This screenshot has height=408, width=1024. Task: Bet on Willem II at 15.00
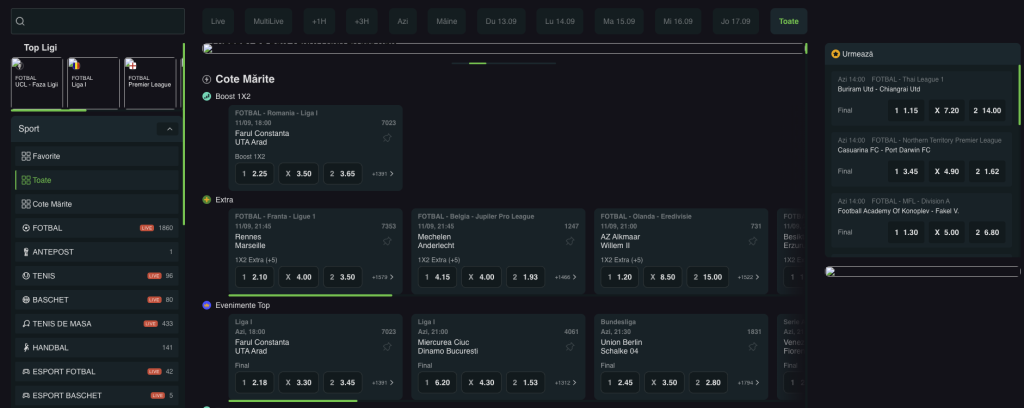708,277
